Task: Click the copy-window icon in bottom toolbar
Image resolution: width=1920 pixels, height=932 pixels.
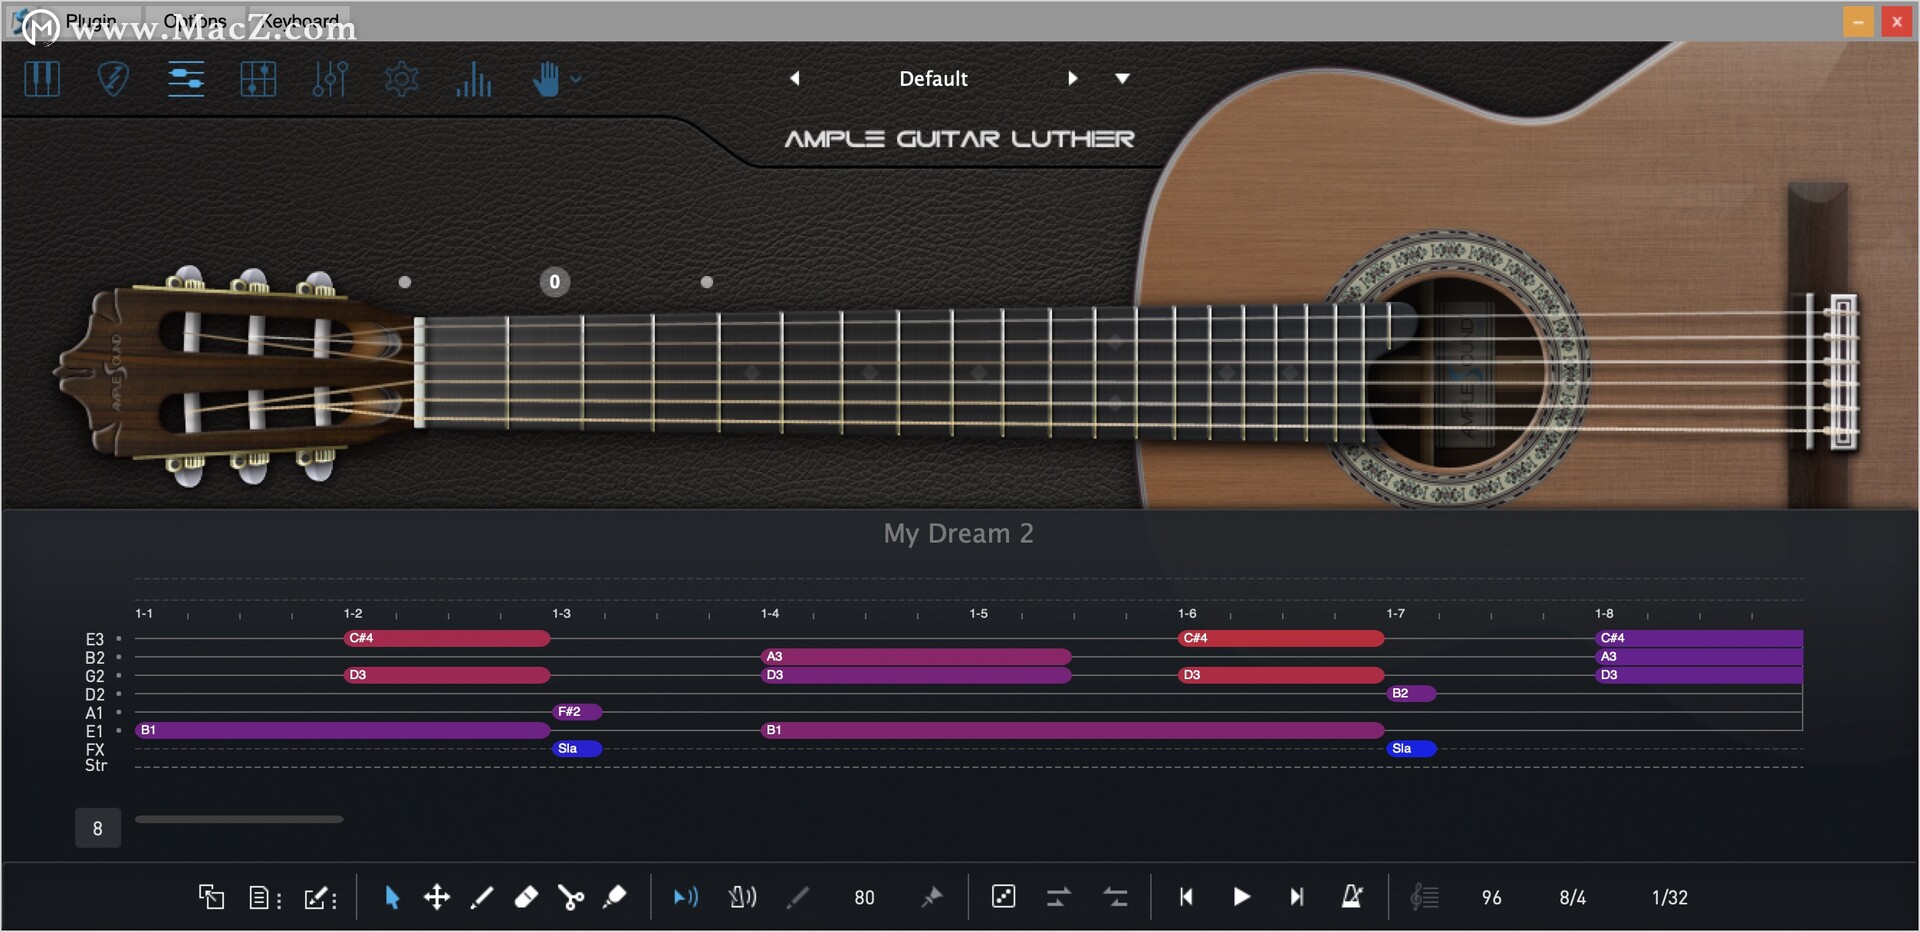Action: pos(211,897)
